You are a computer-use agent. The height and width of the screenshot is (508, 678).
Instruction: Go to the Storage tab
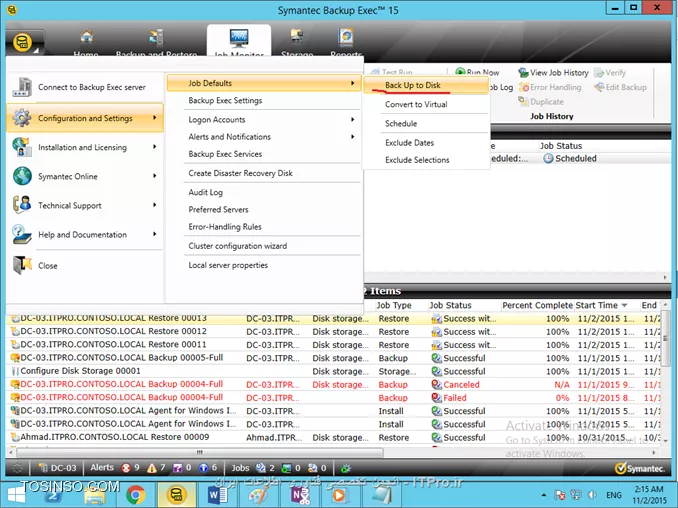point(297,42)
